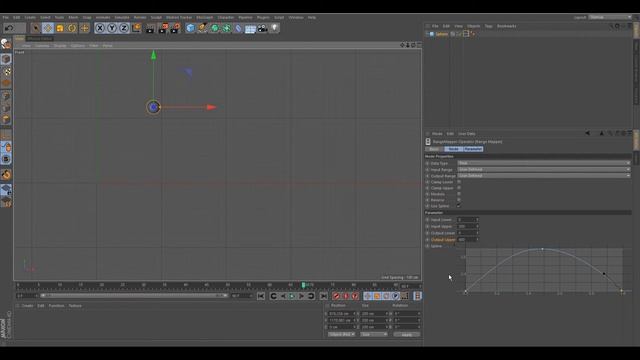Open the Create menu
Image resolution: width=640 pixels, height=360 pixels.
30,18
